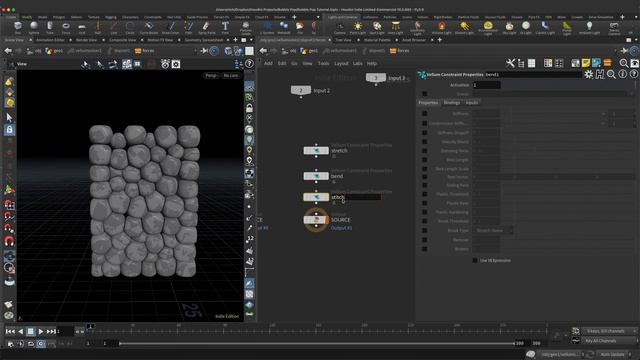Play the timeline forward
The height and width of the screenshot is (360, 640).
40,331
